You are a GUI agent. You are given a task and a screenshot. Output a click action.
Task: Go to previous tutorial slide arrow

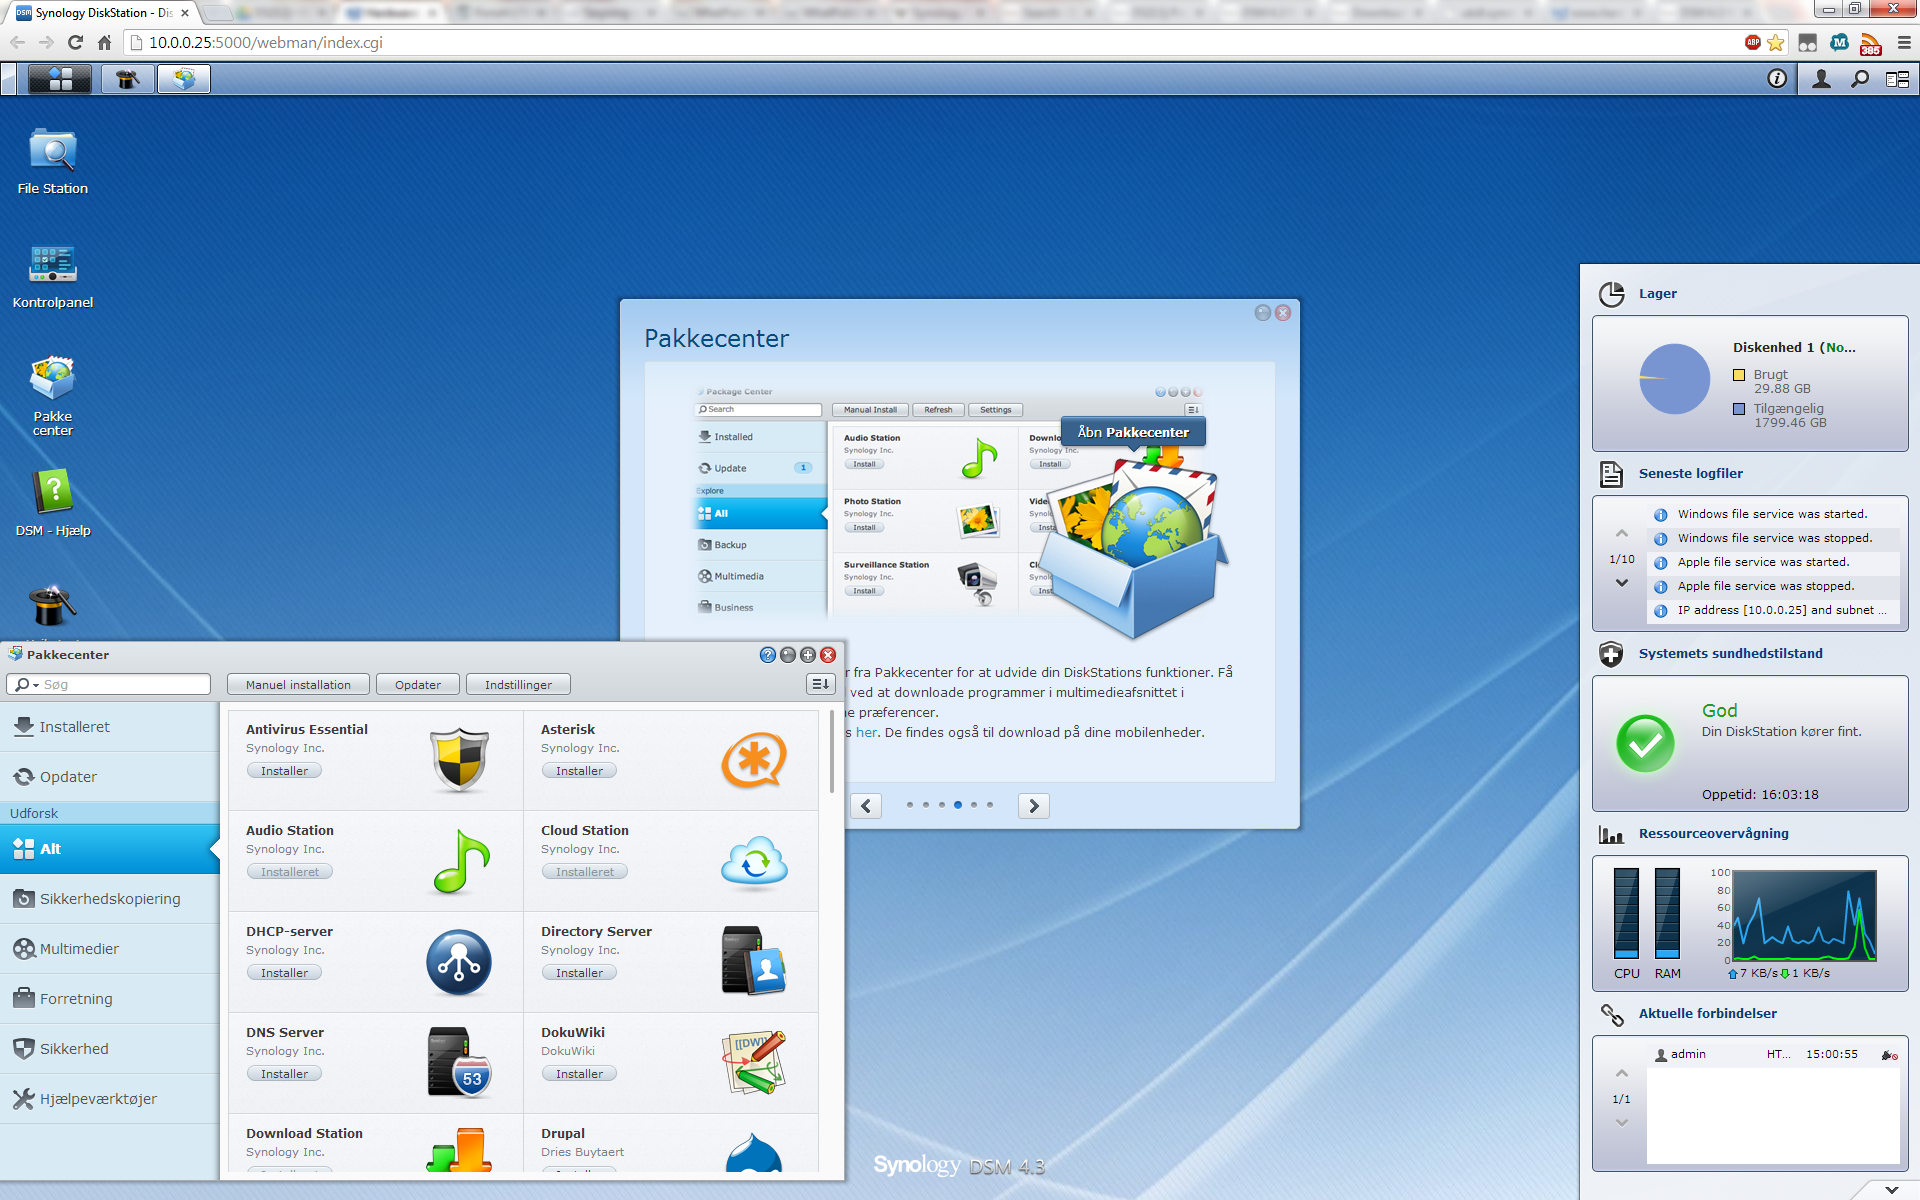click(866, 806)
